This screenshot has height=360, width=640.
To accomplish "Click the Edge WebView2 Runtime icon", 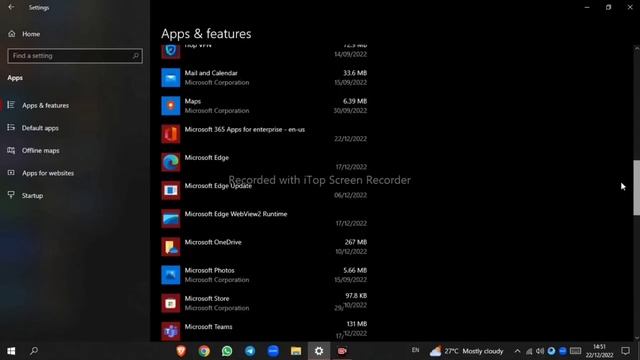I will 171,219.
